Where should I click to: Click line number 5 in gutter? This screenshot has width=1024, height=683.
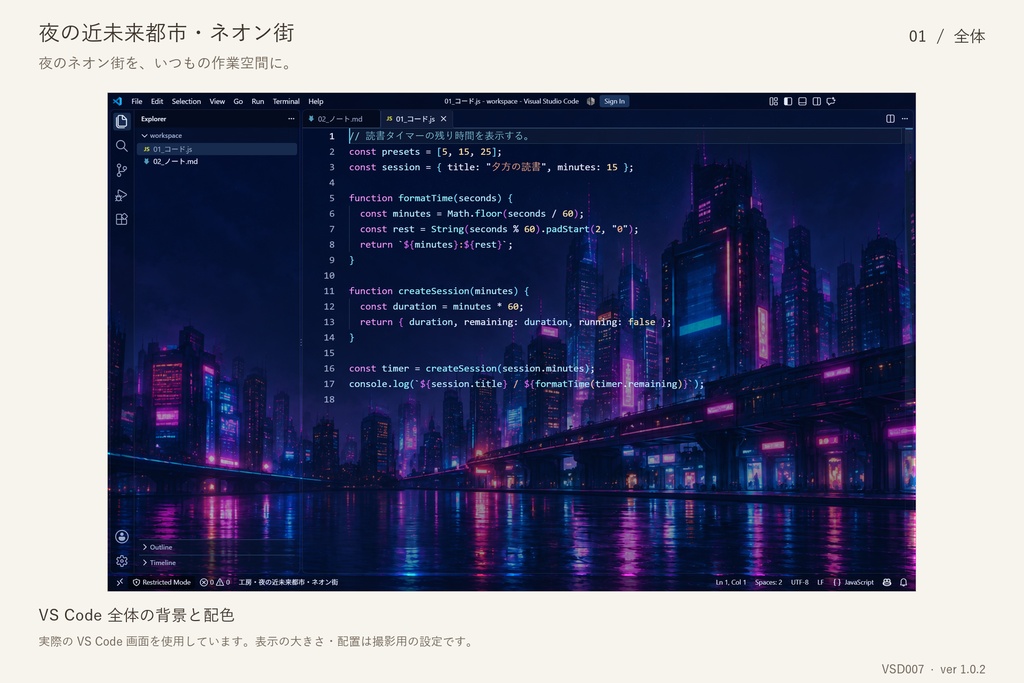(x=332, y=198)
